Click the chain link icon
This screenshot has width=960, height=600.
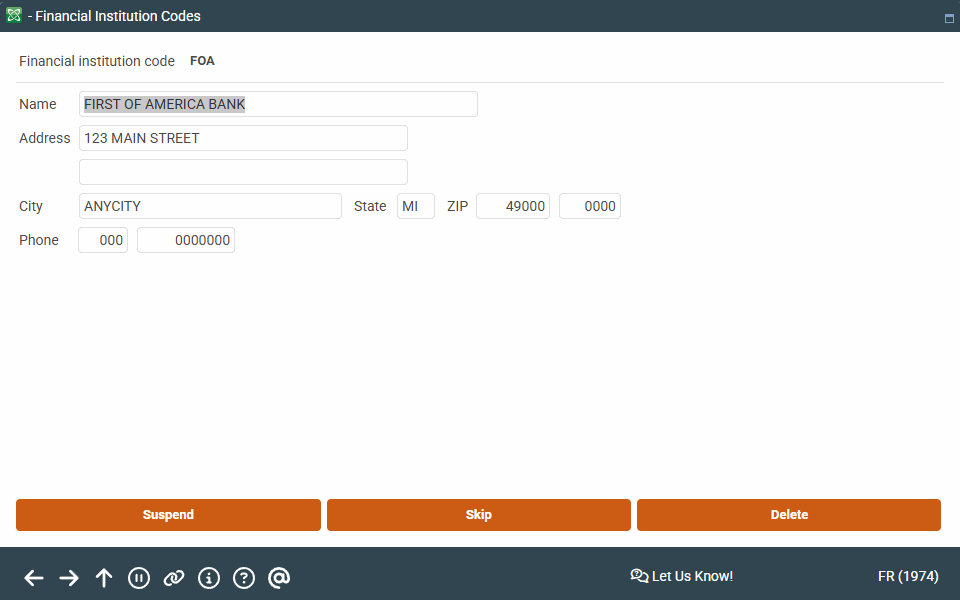point(174,578)
